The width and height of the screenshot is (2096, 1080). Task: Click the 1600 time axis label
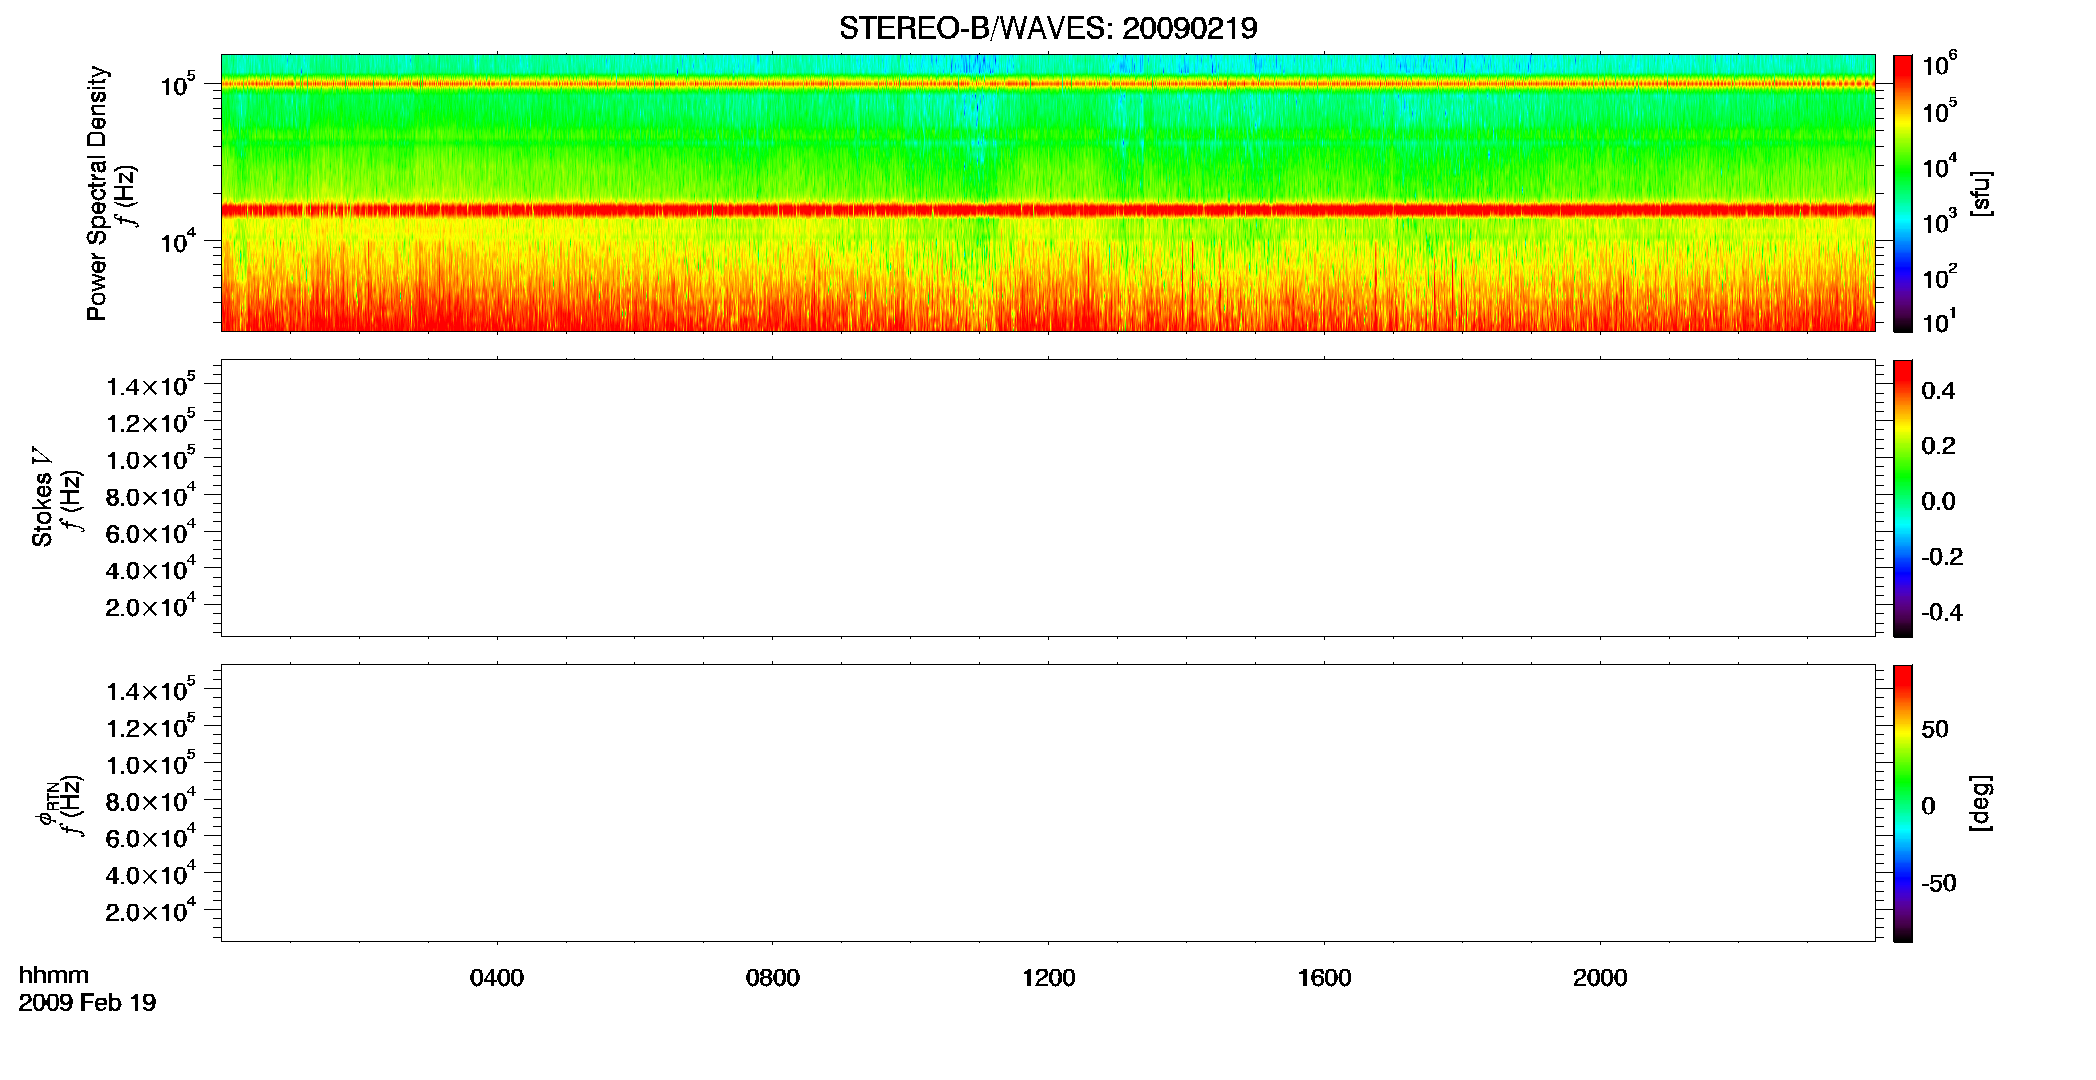coord(1324,978)
